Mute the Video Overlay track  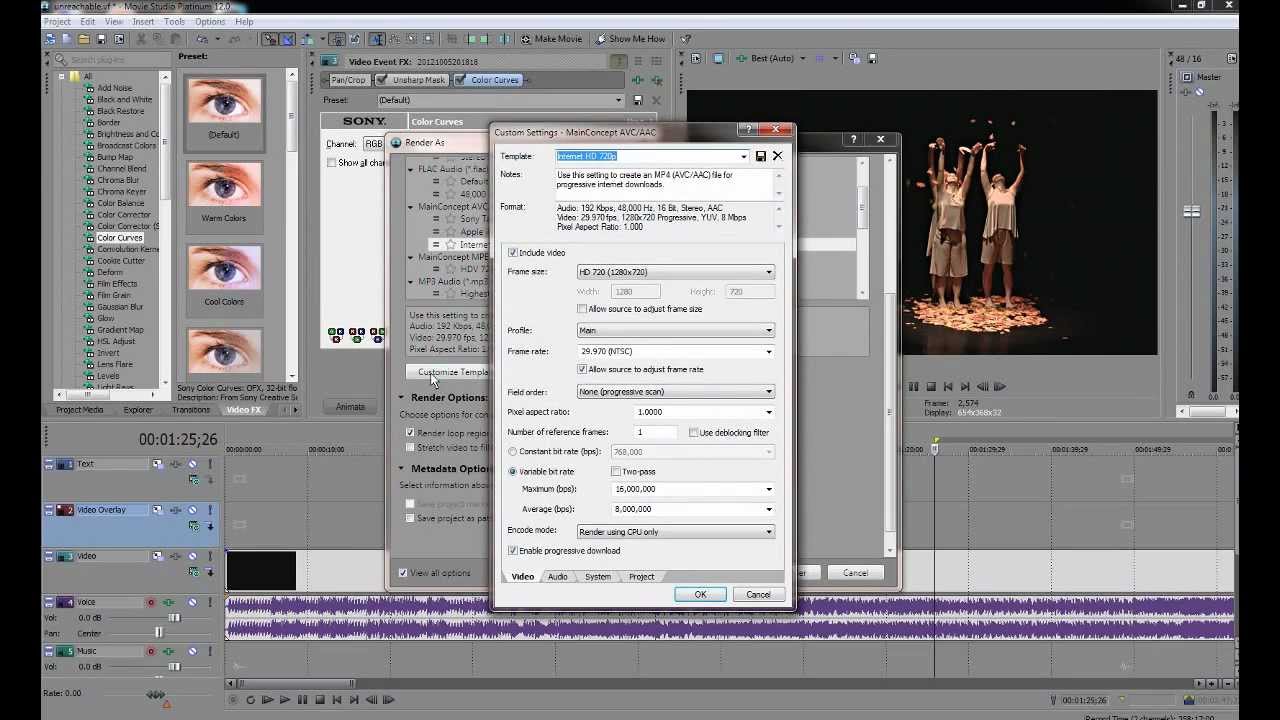tap(192, 510)
